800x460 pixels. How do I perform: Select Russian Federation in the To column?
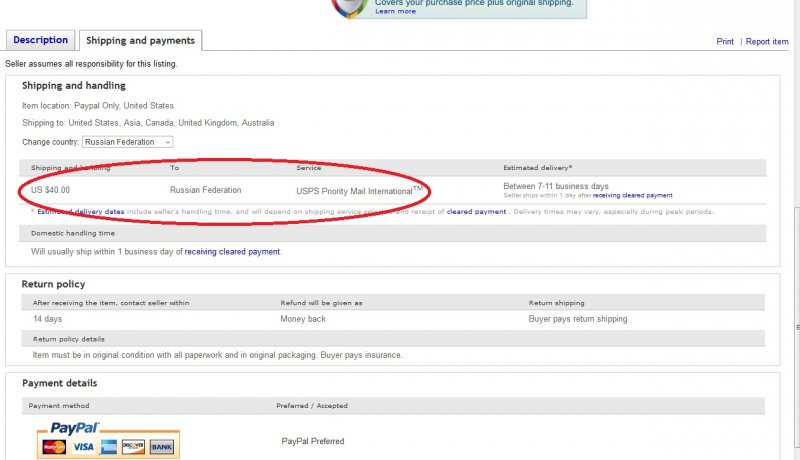(x=206, y=190)
